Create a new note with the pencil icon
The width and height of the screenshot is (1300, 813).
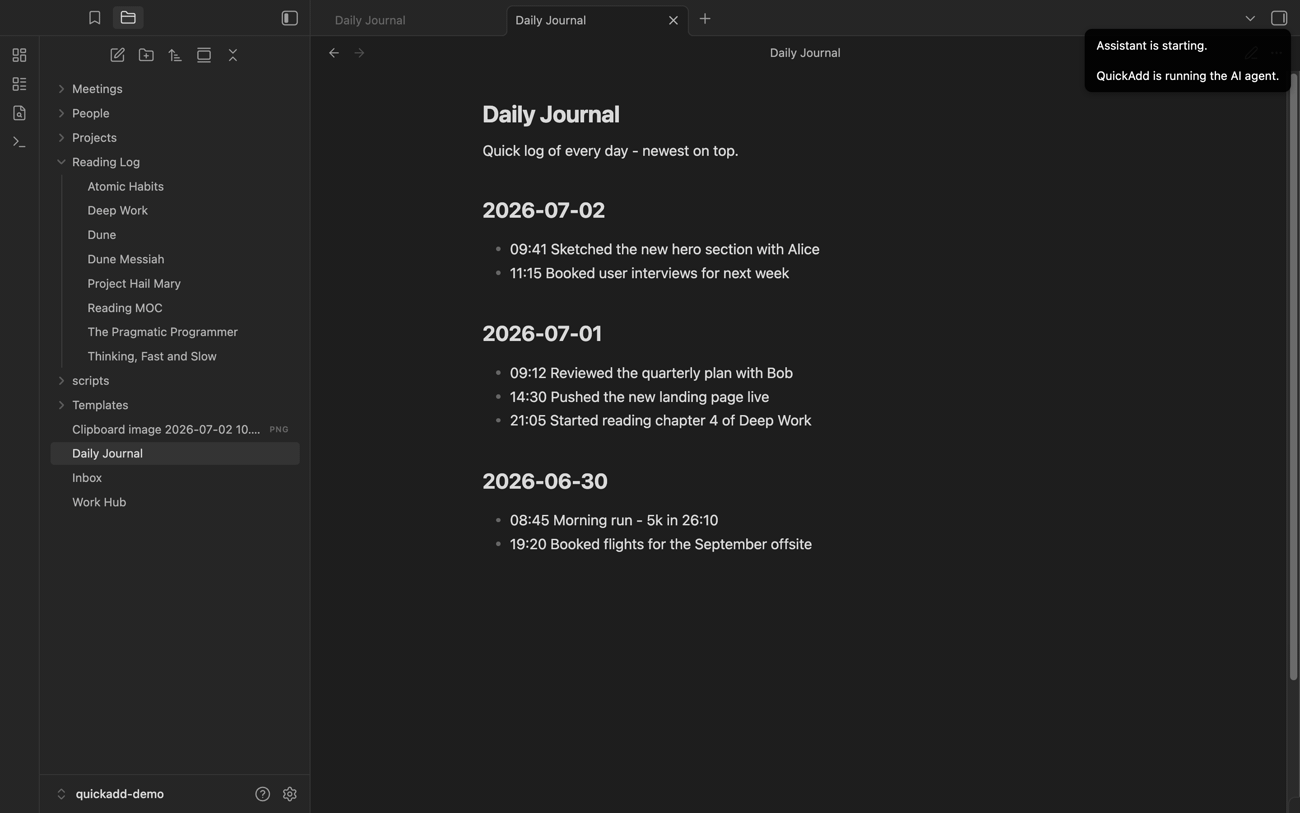(117, 55)
